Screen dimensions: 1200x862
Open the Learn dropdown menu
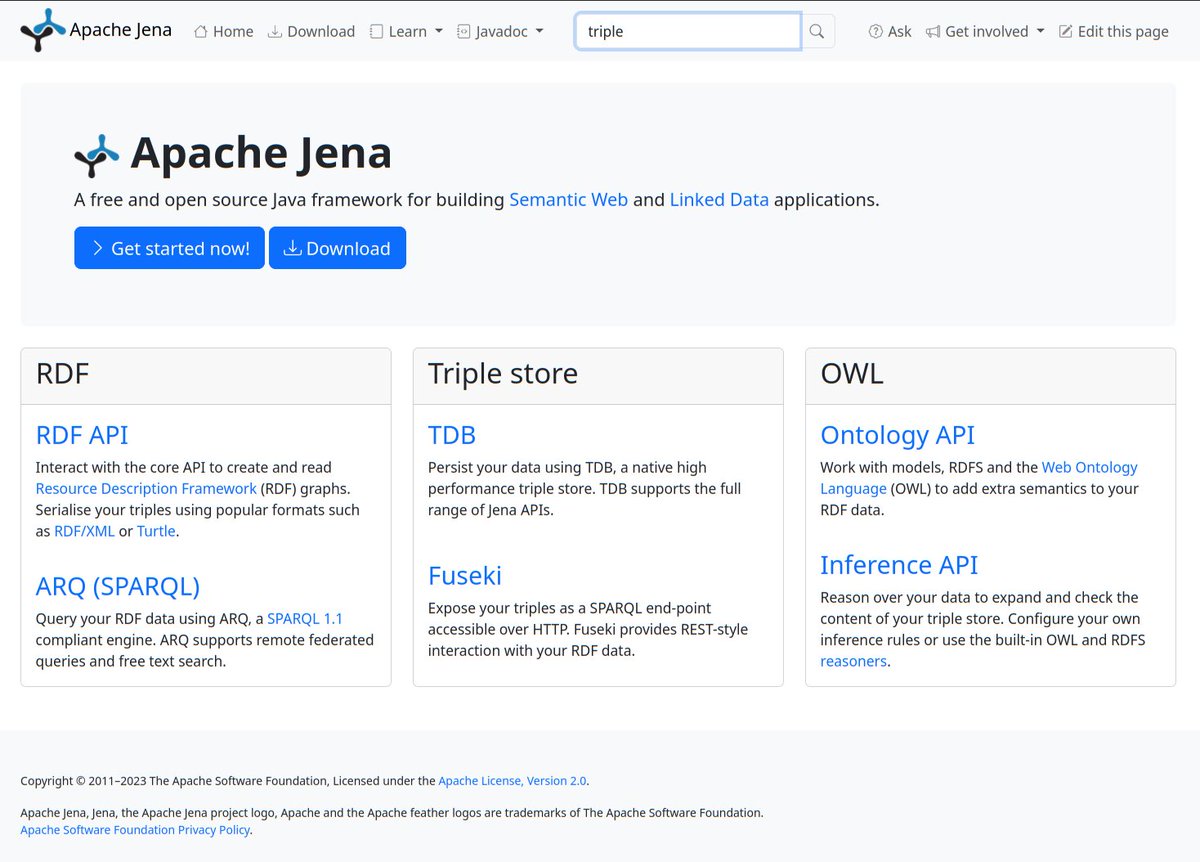point(406,31)
